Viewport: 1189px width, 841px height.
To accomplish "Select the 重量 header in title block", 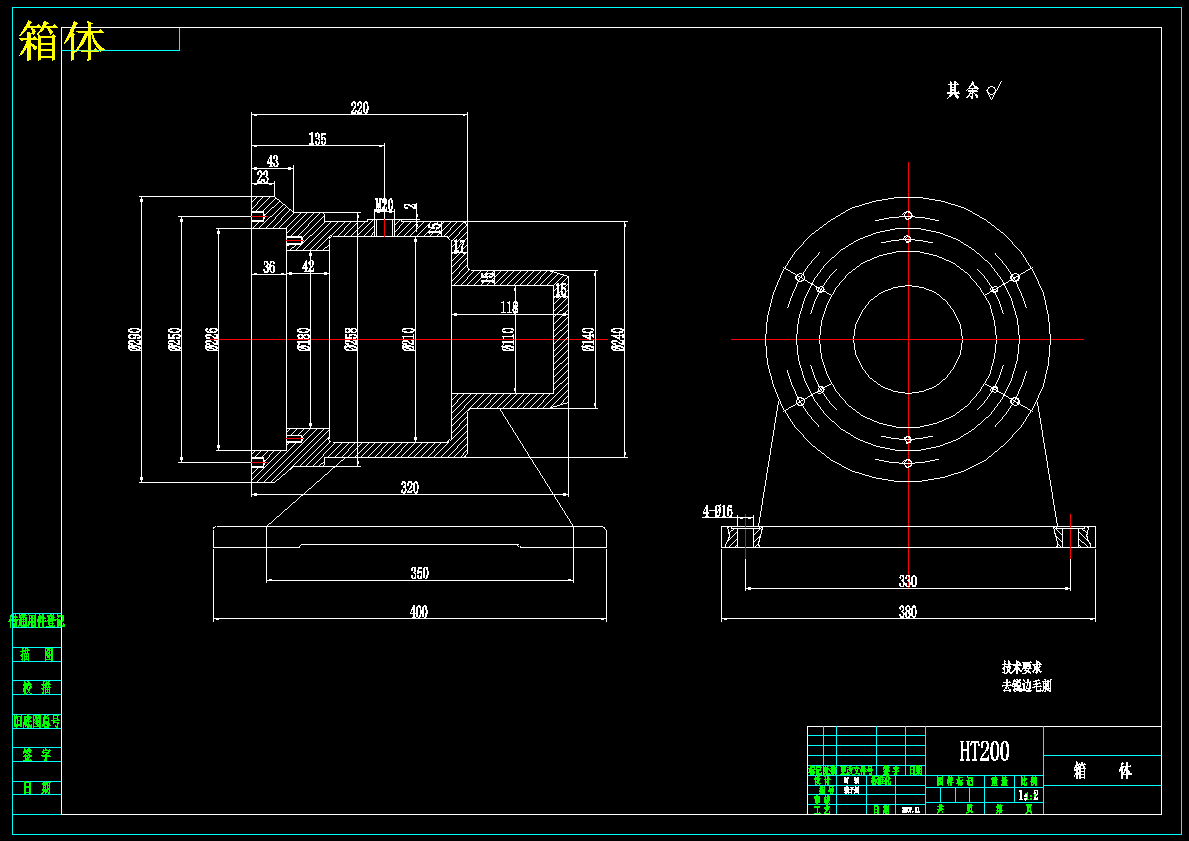I will [999, 781].
